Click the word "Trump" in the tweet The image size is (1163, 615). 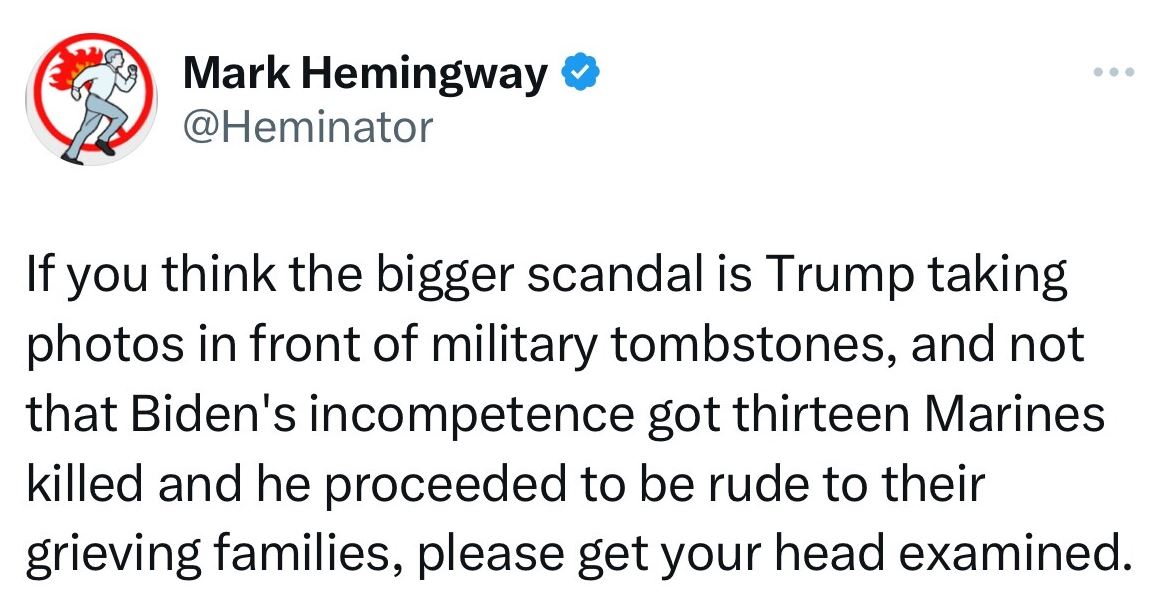click(830, 277)
